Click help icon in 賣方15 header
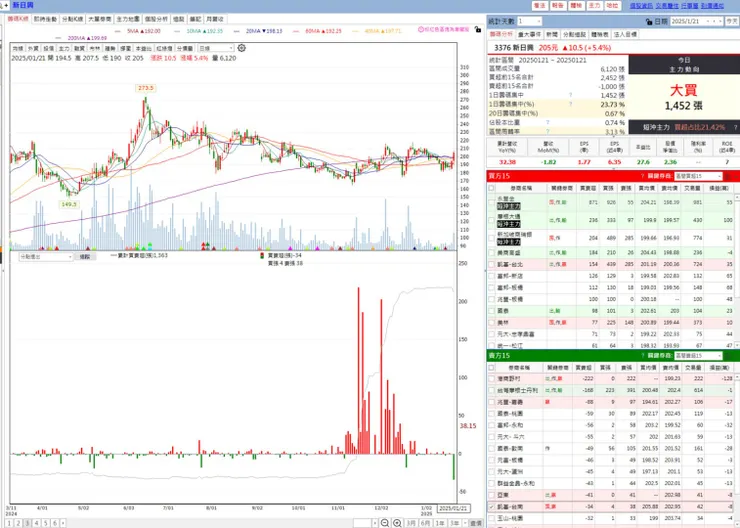Image resolution: width=740 pixels, height=528 pixels. [642, 355]
